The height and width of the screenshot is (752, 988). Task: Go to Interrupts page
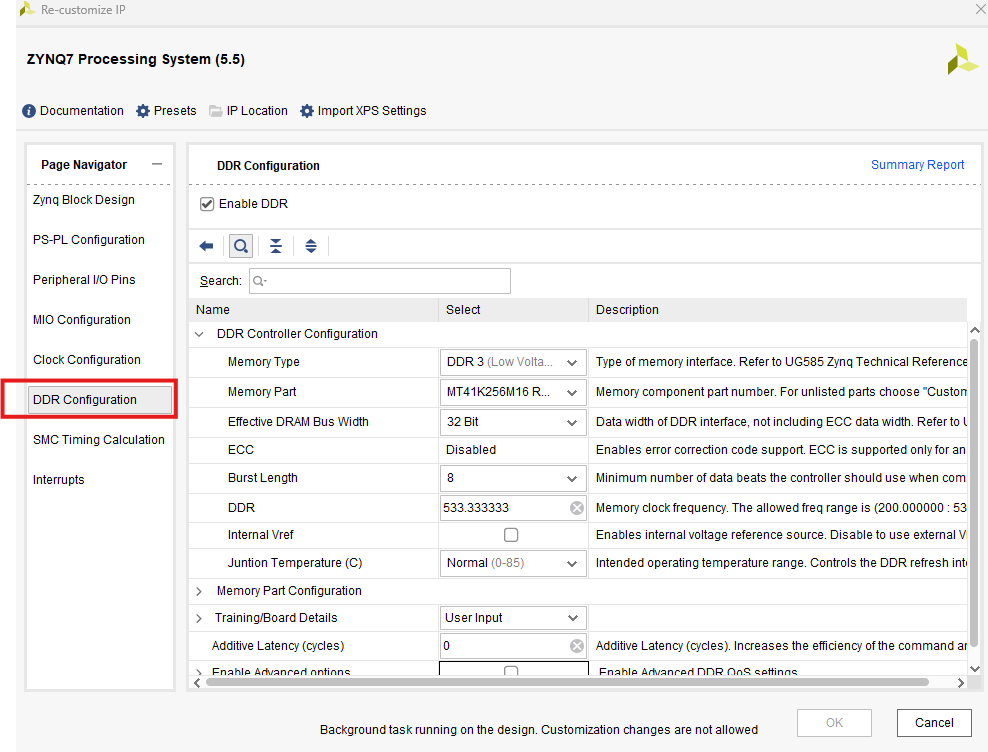pos(59,480)
